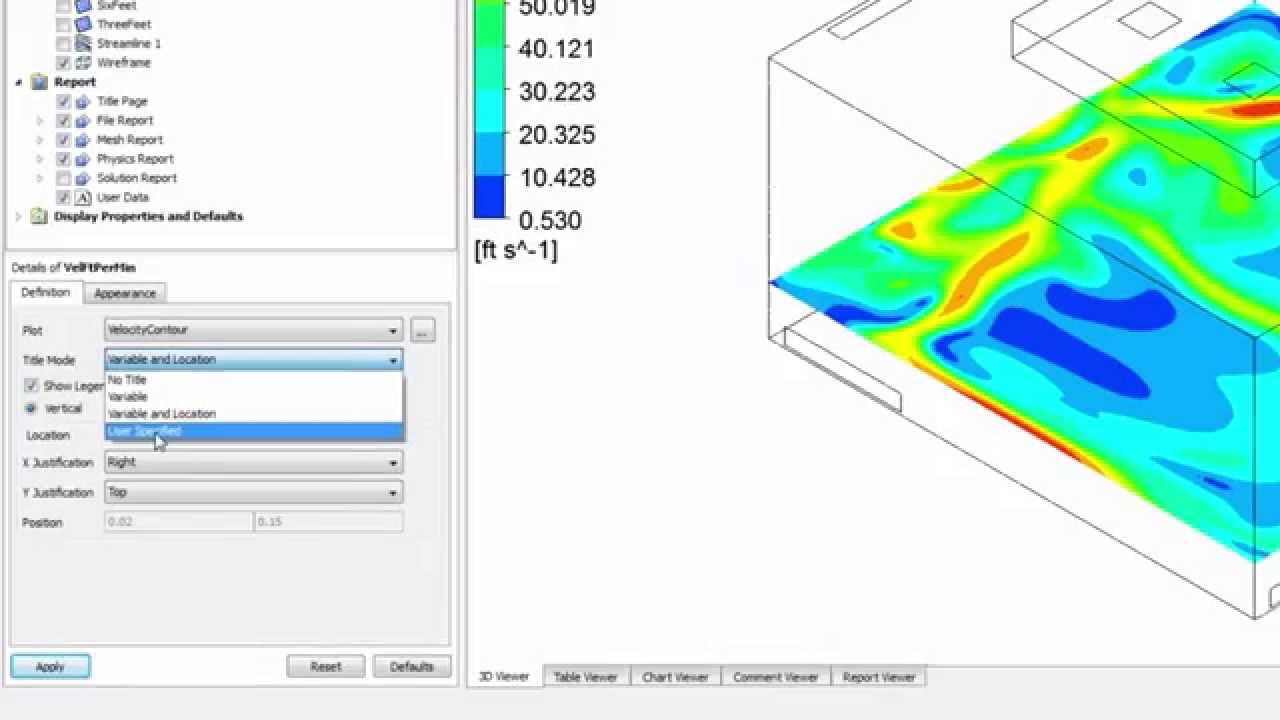This screenshot has width=1280, height=720.
Task: Click the first Position field 0.02
Action: pos(179,522)
